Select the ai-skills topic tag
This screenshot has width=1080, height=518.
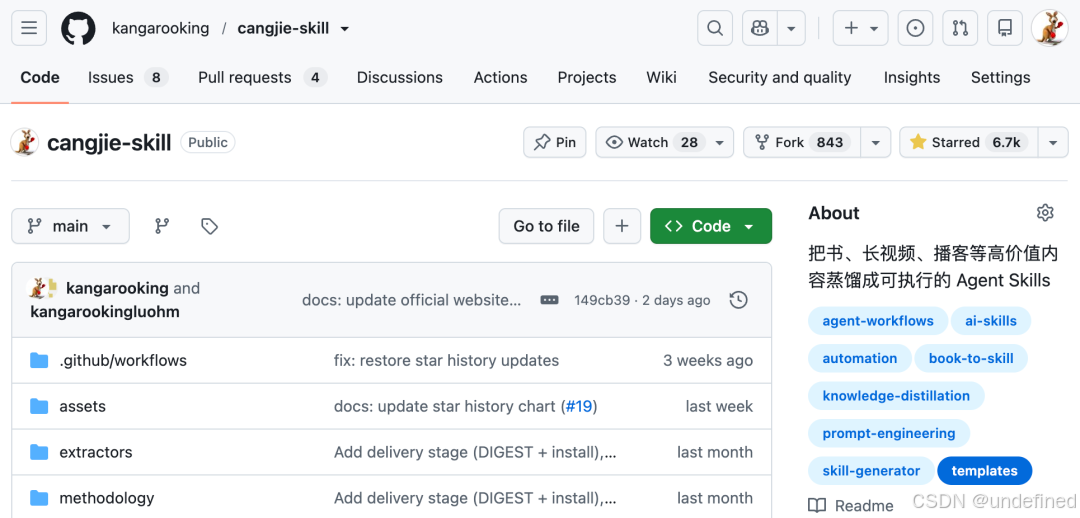click(990, 321)
